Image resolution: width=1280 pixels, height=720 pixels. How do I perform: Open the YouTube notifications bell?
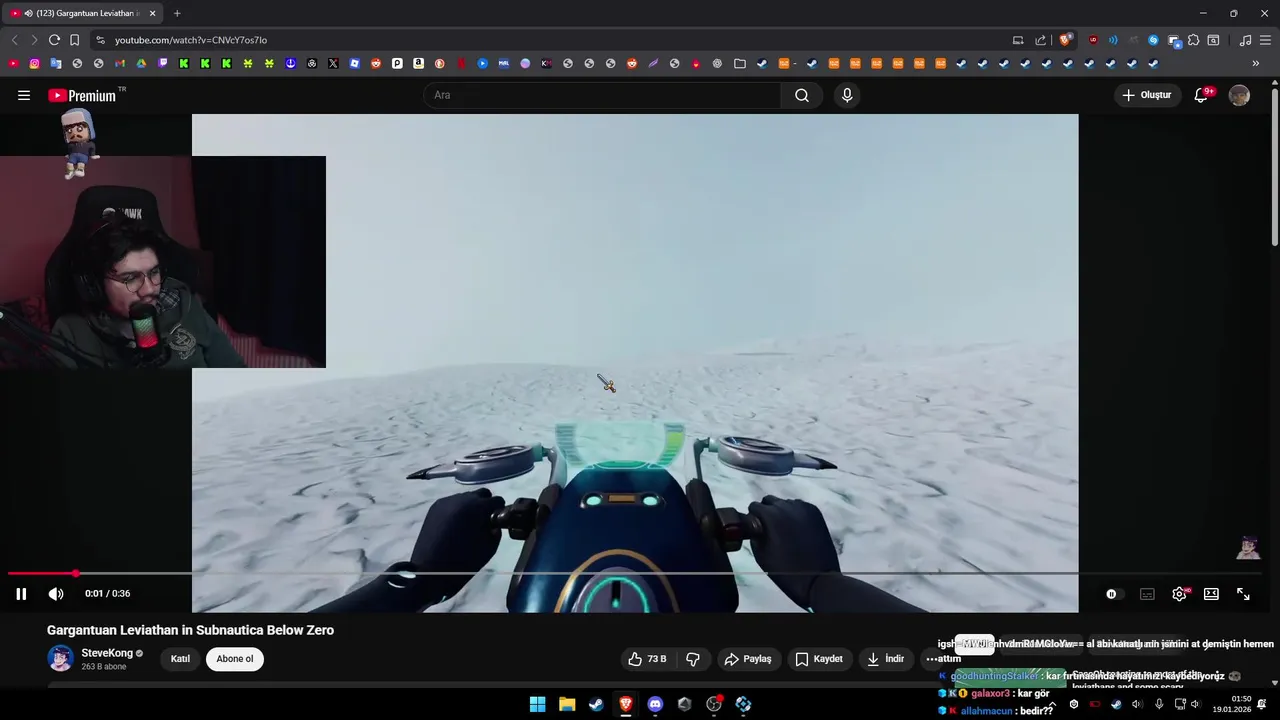(1202, 95)
